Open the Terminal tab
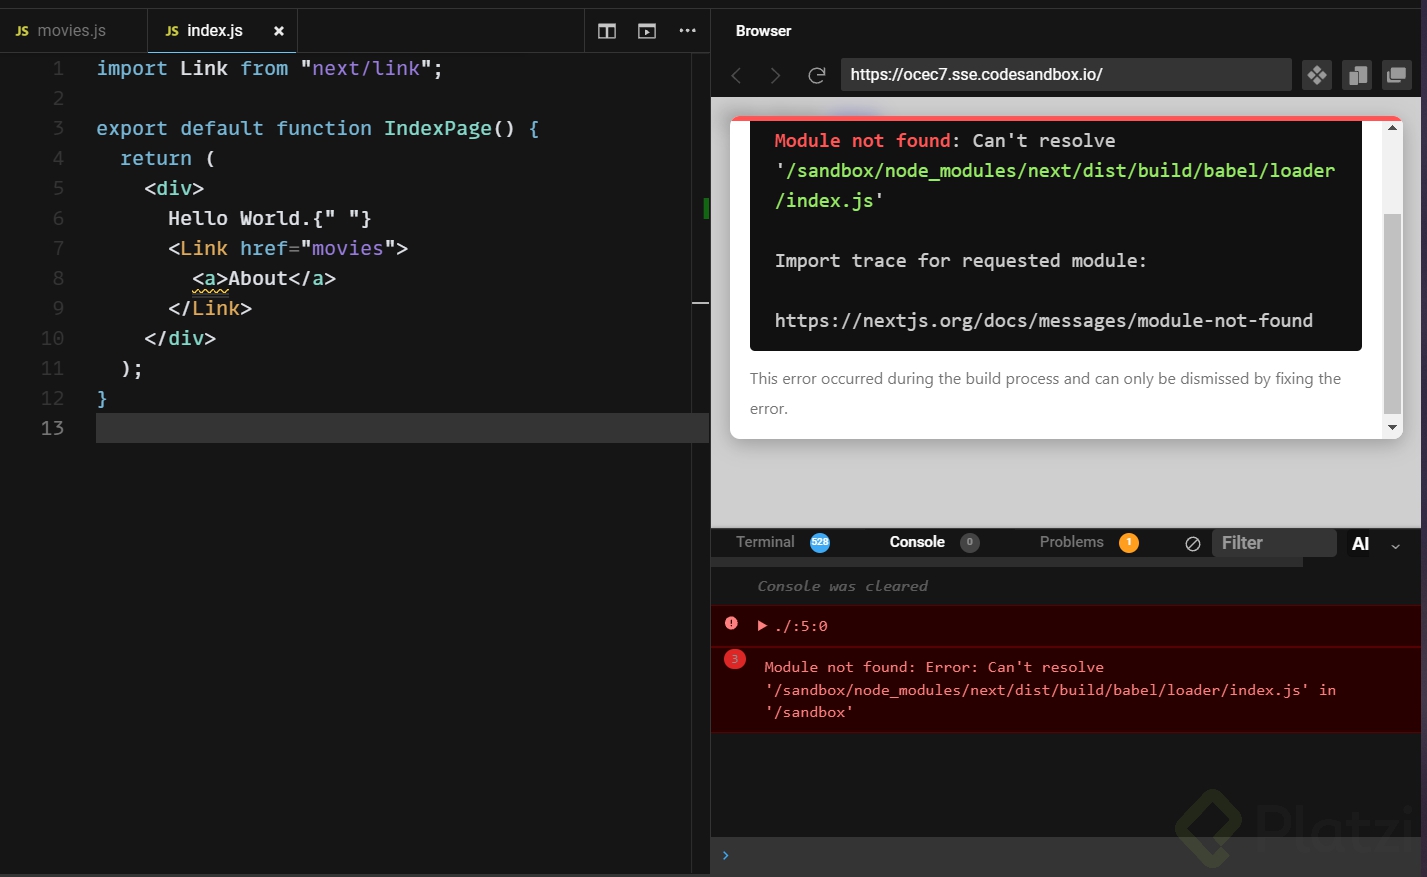The height and width of the screenshot is (877, 1427). tap(765, 542)
